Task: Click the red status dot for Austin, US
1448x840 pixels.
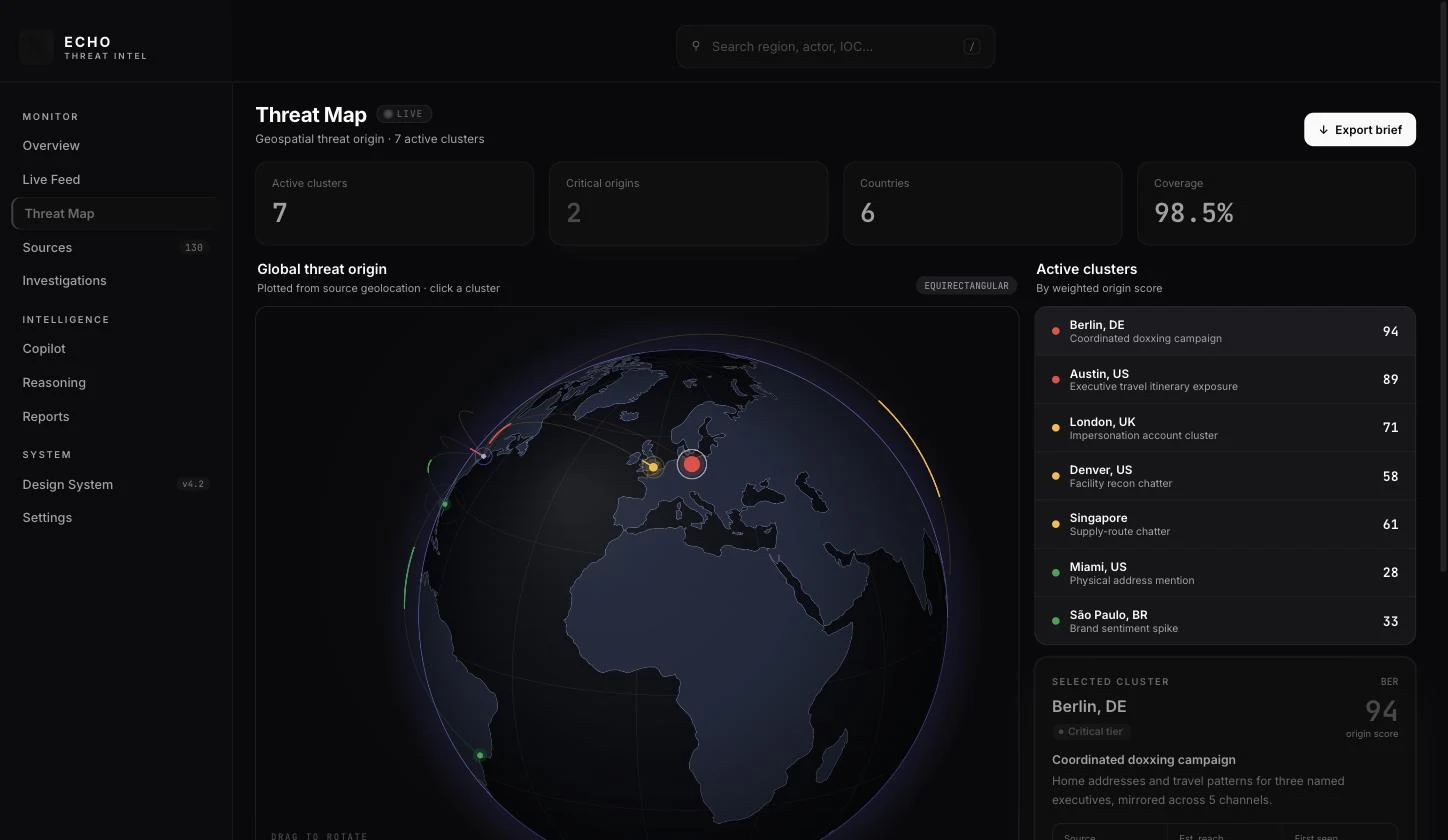Action: pyautogui.click(x=1055, y=380)
